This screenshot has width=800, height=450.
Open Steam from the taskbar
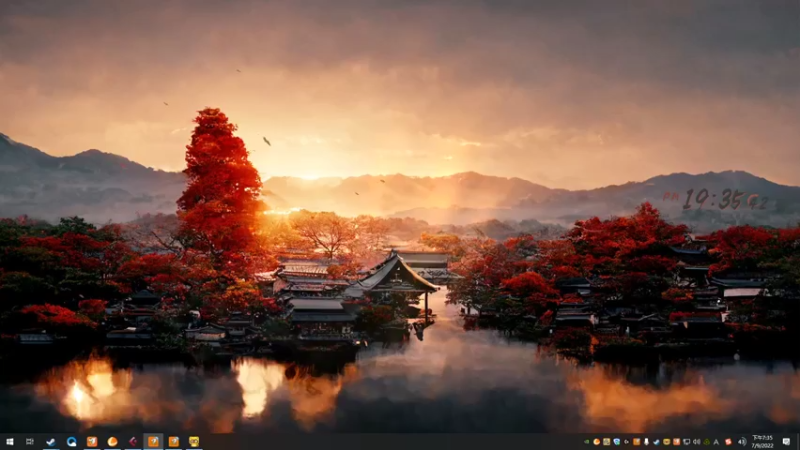51,442
